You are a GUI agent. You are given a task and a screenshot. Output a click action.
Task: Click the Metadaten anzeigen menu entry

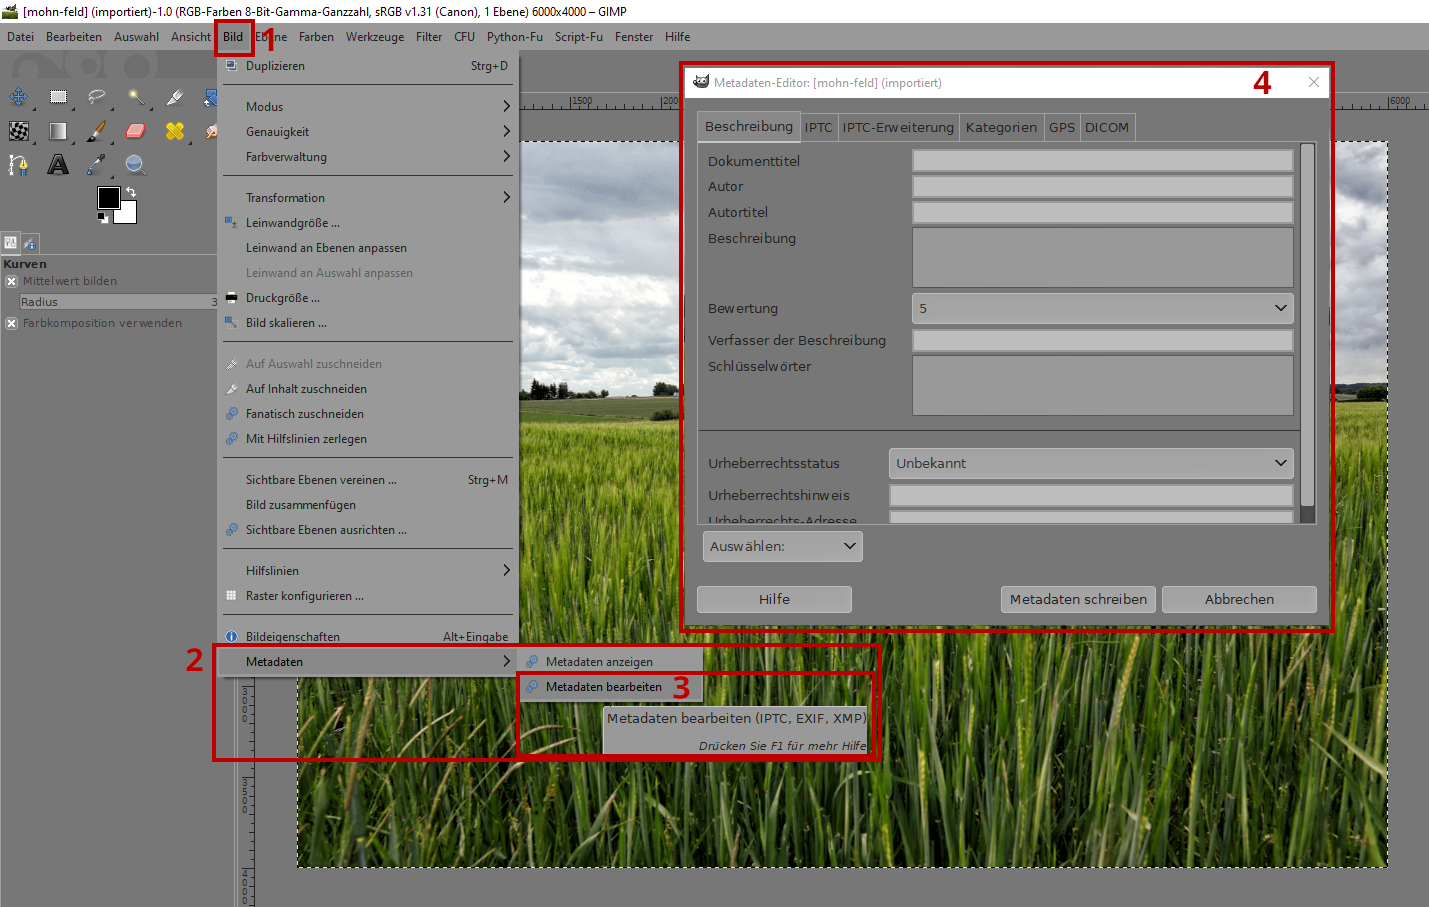(599, 662)
